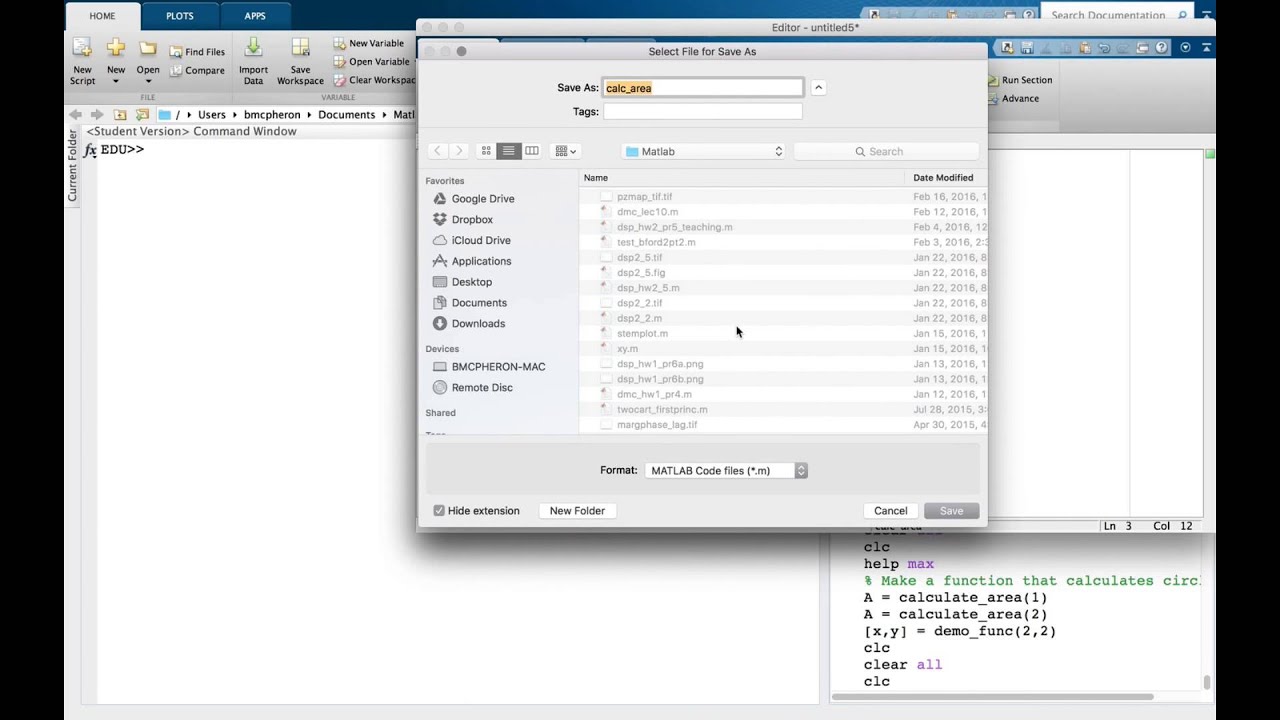Switch to the APPS tab
Viewport: 1280px width, 720px height.
[255, 16]
